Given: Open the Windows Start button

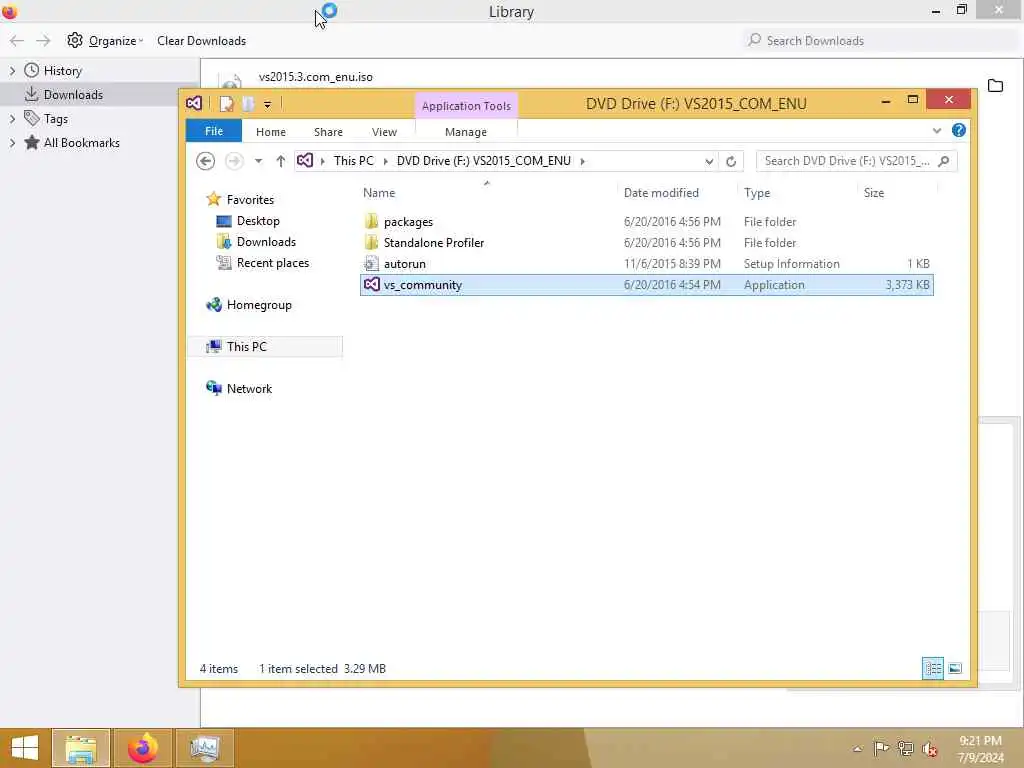Looking at the screenshot, I should [25, 748].
